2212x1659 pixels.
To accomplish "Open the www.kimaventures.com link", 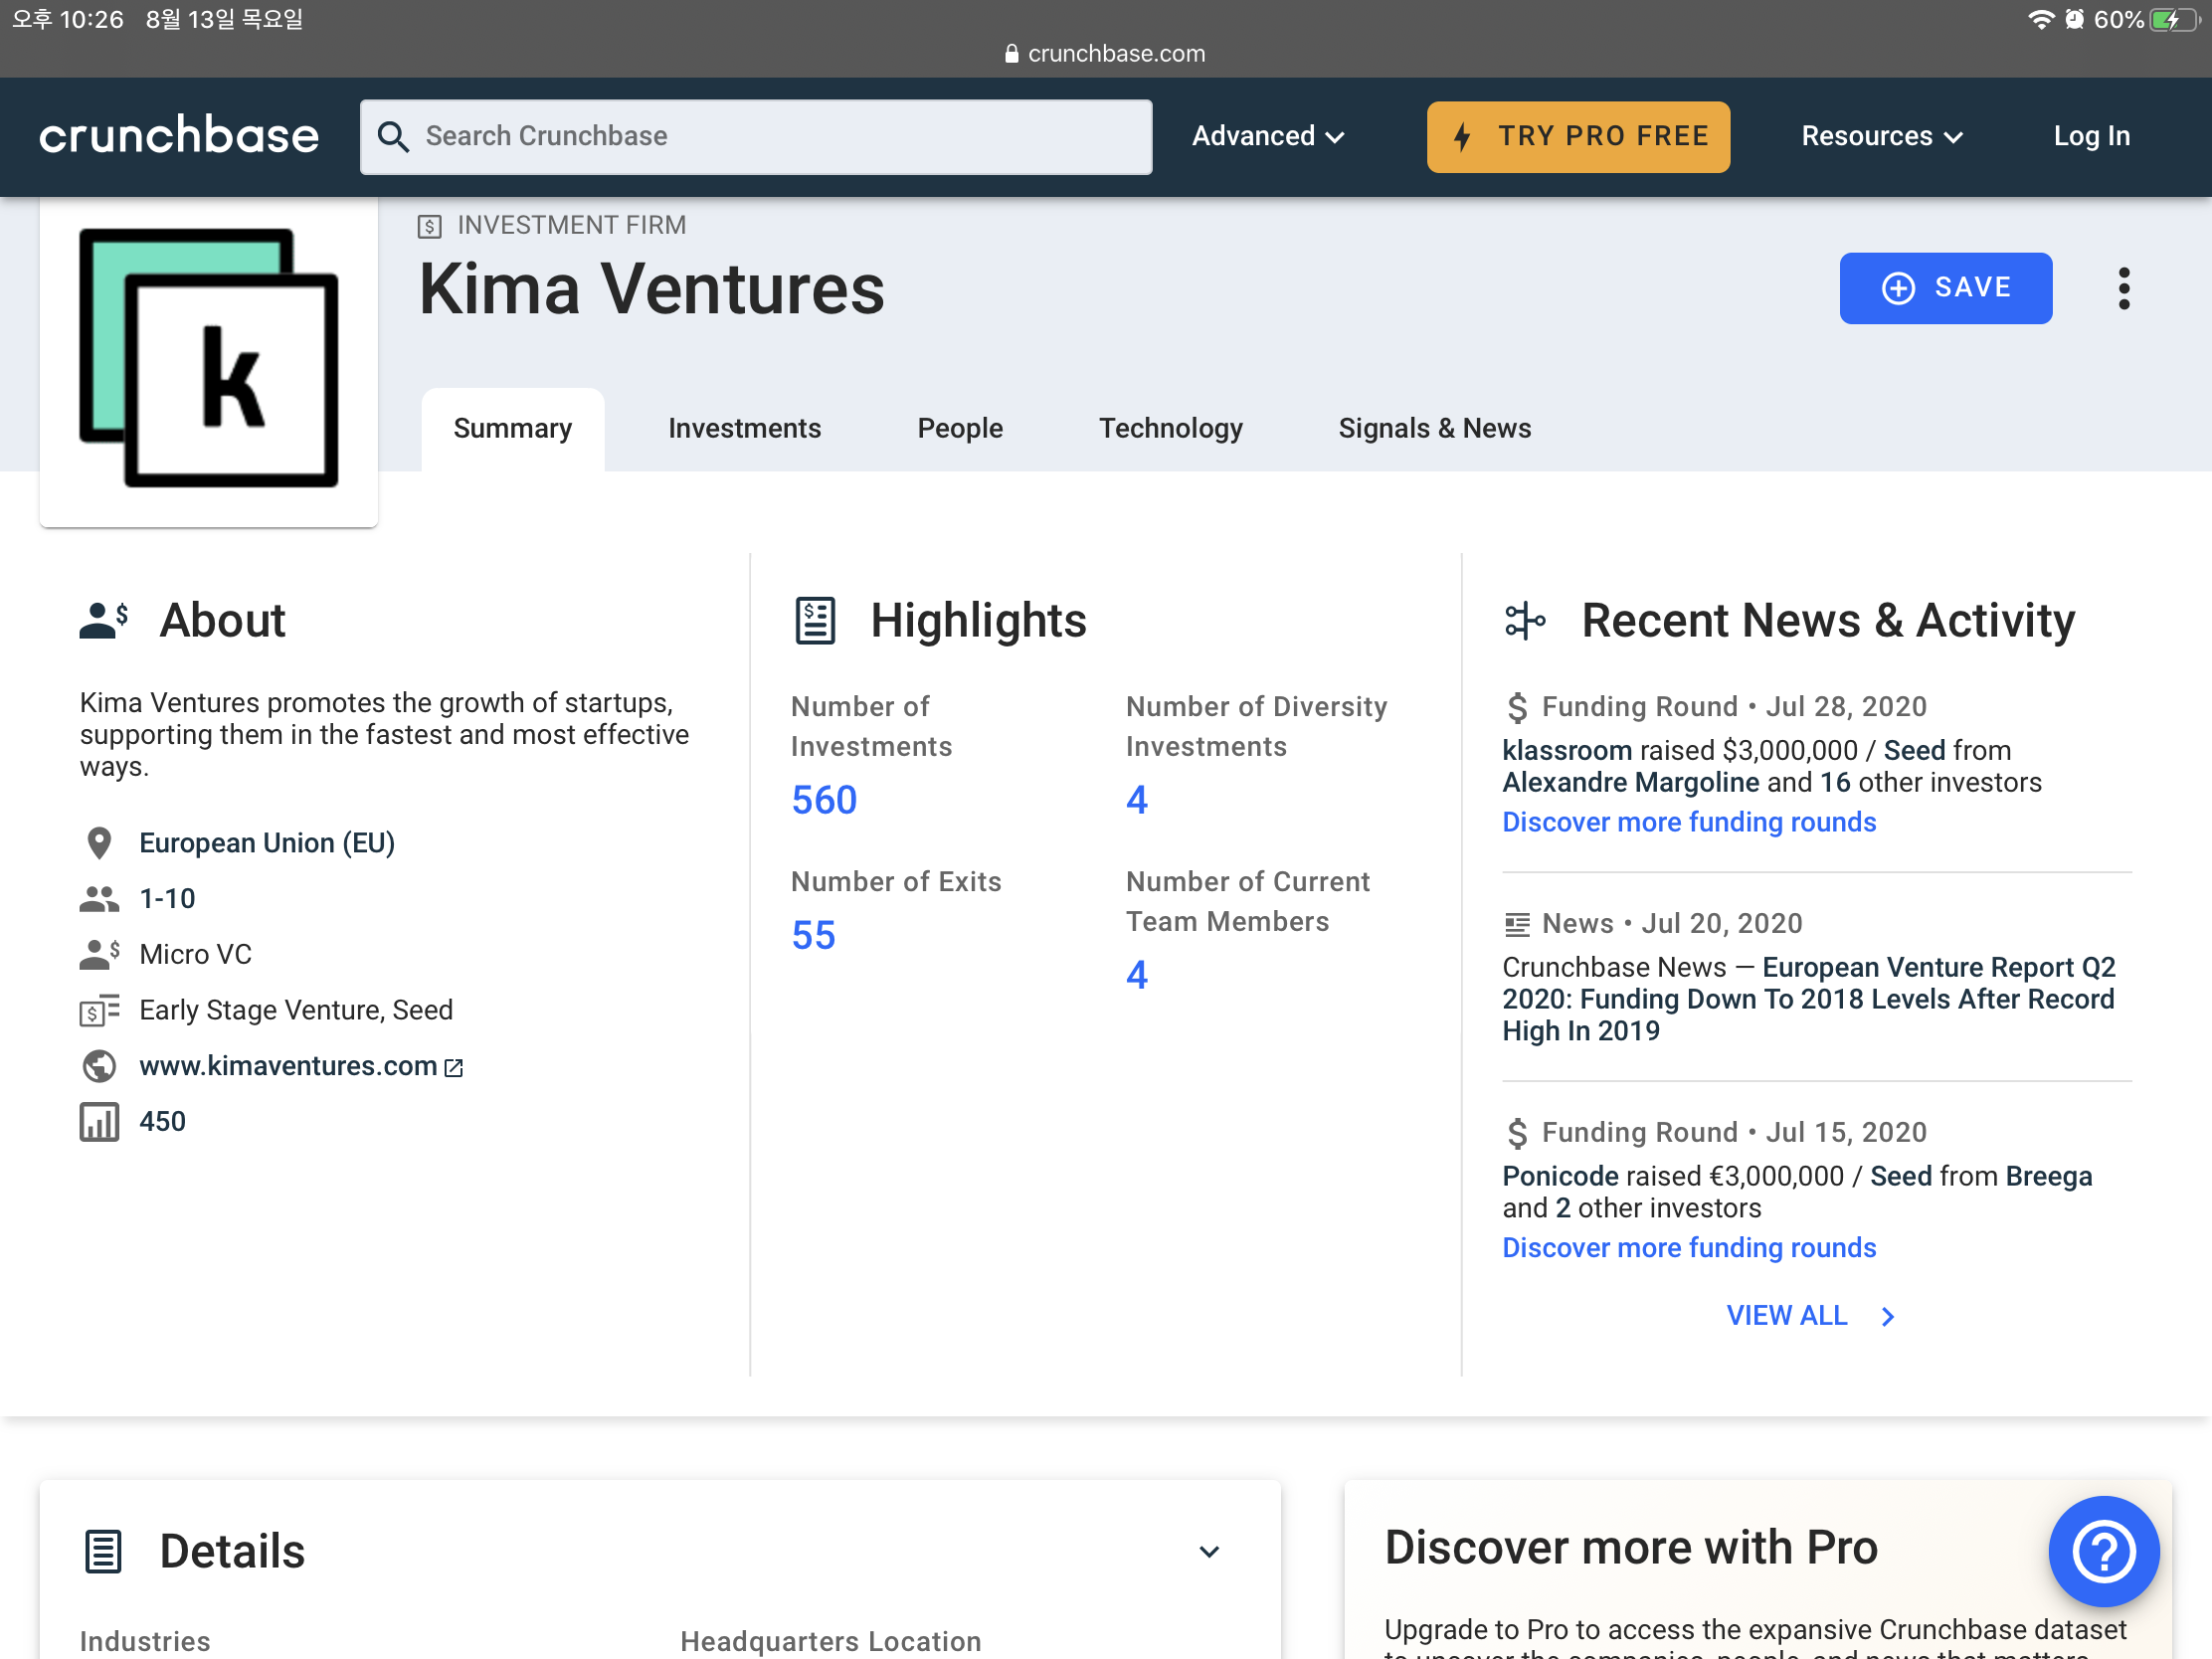I will coord(289,1067).
